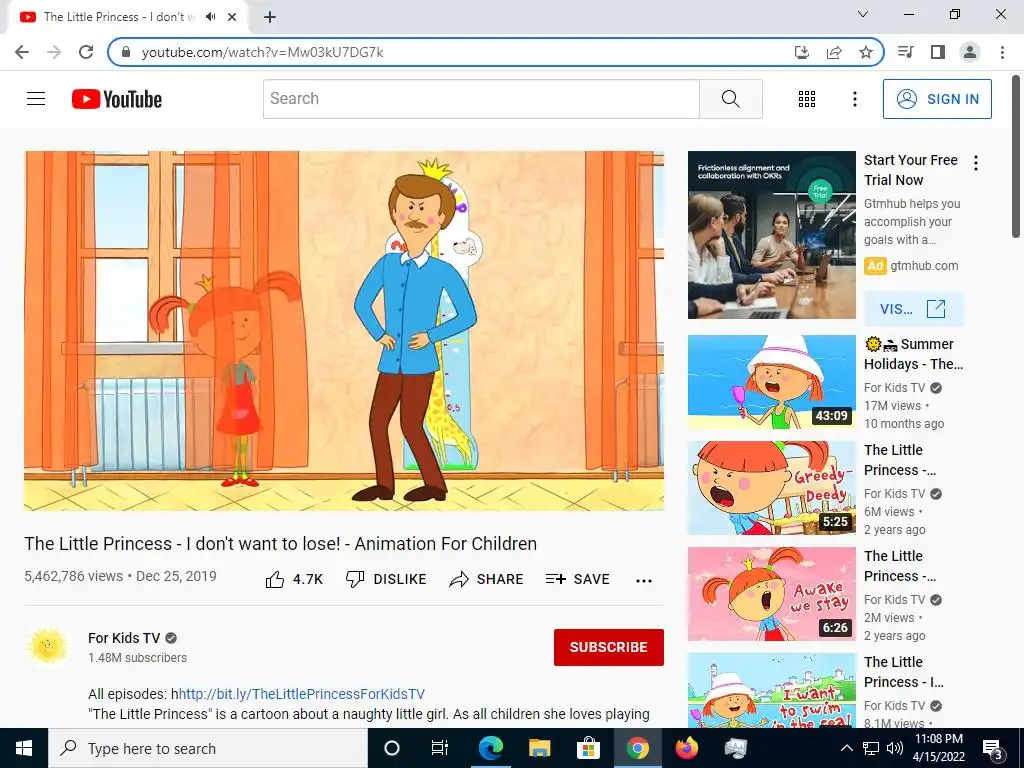Open the Summer Holidays video title
The image size is (1024, 768).
914,354
